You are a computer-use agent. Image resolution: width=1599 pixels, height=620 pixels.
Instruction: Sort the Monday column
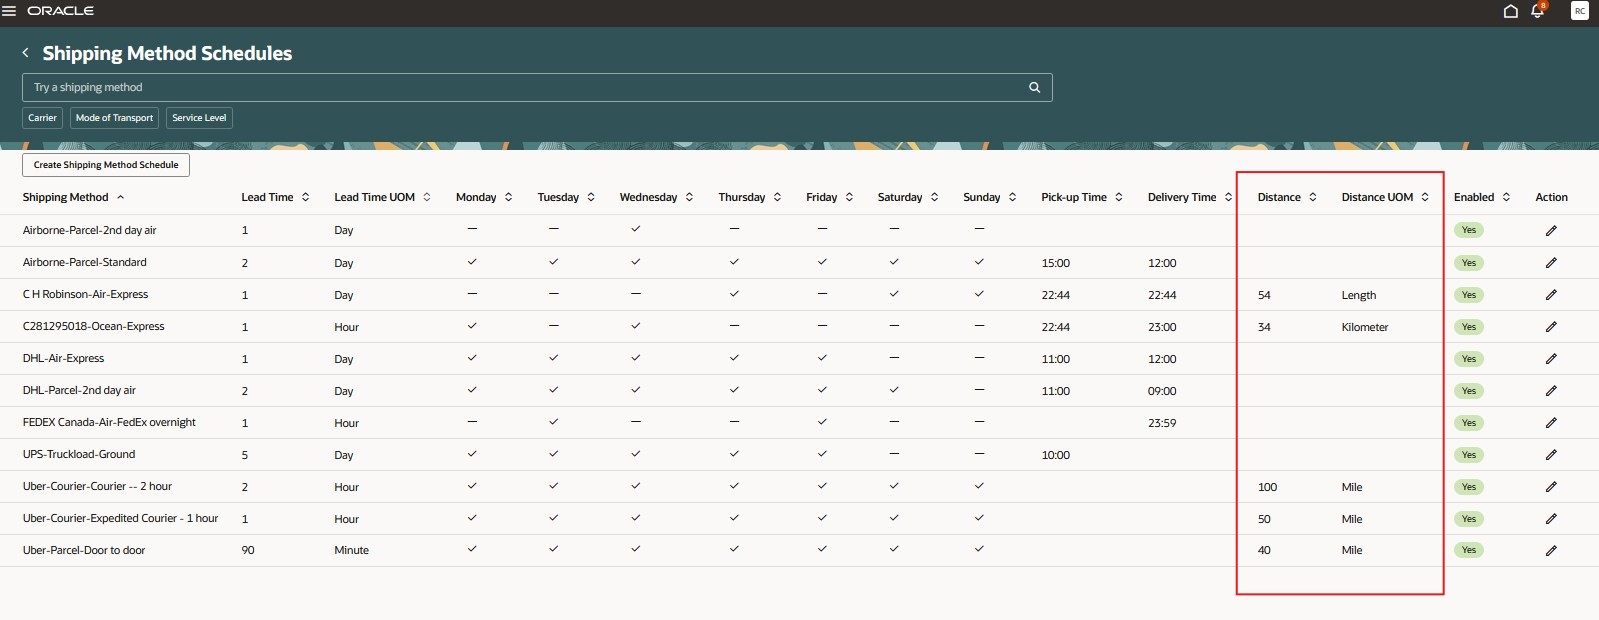click(x=508, y=197)
